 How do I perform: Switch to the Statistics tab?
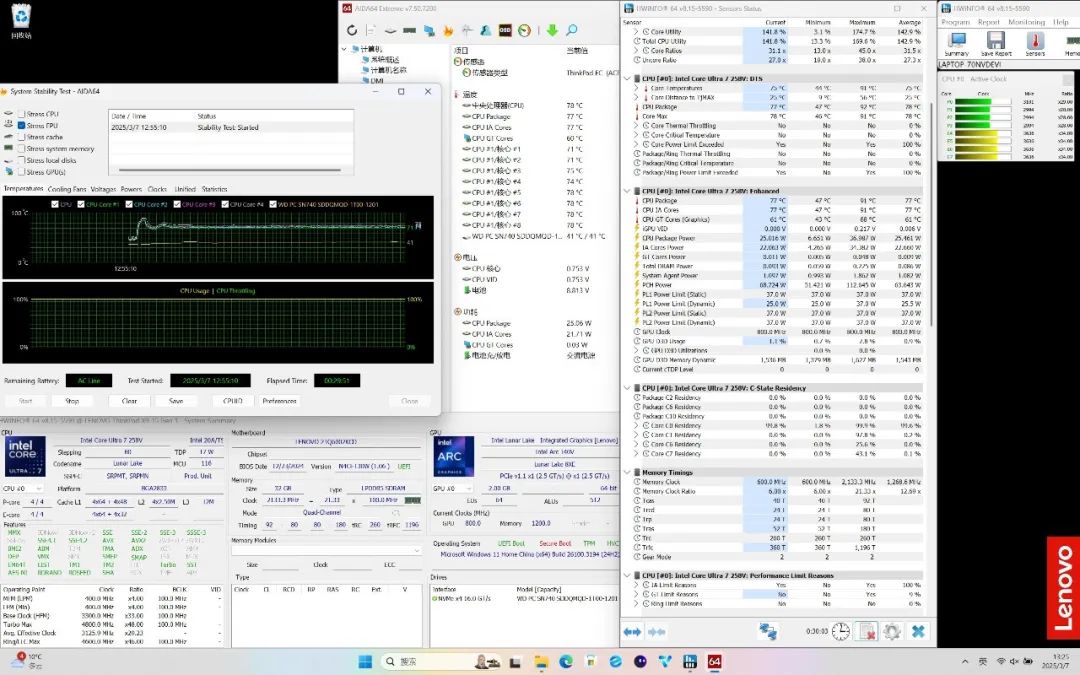coord(214,189)
